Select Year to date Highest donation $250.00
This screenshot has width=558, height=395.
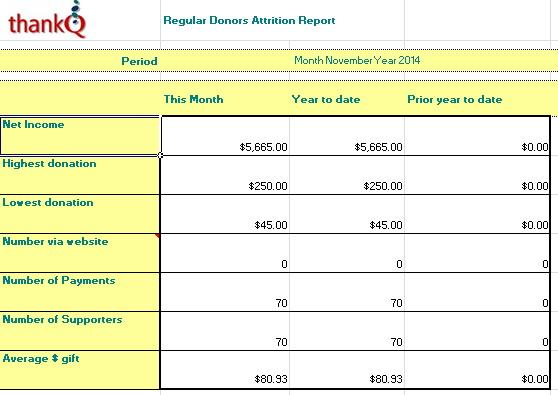tap(347, 175)
